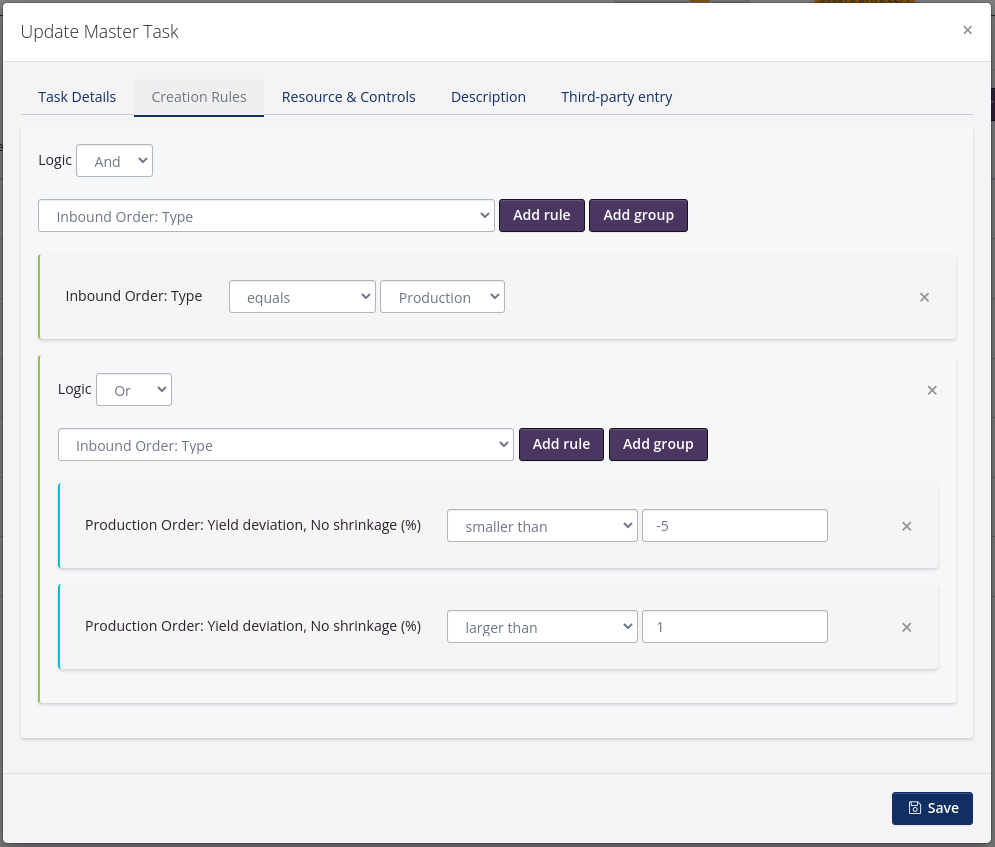995x847 pixels.
Task: Switch to the Task Details tab
Action: point(77,97)
